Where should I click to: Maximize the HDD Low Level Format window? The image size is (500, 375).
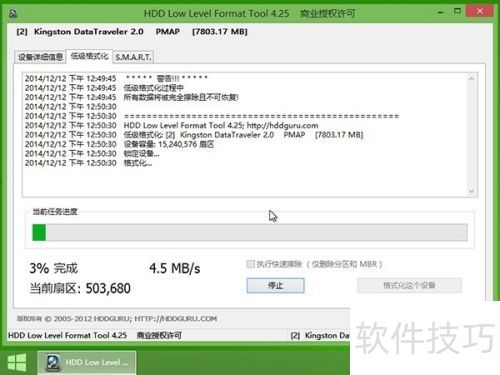[457, 11]
